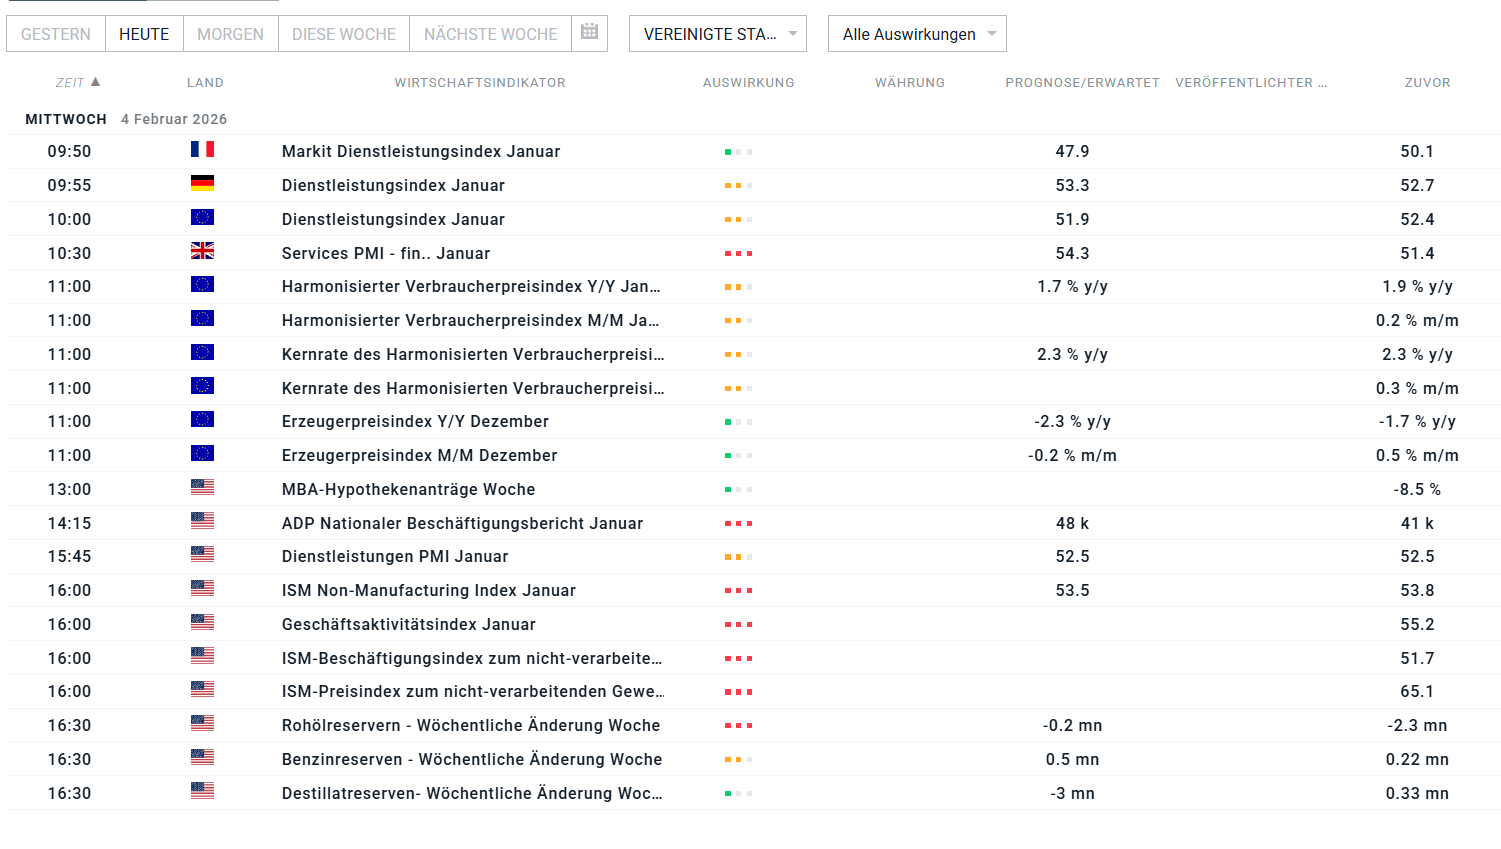Click the France flag on Markit Dienstleistungsindex row
Image resolution: width=1501 pixels, height=849 pixels.
pyautogui.click(x=202, y=148)
